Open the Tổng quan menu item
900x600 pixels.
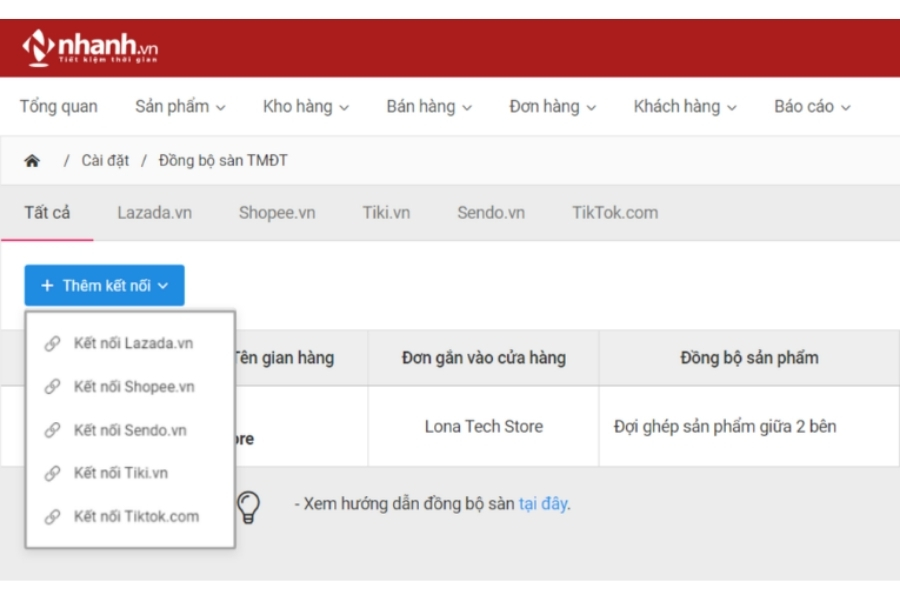(x=59, y=107)
